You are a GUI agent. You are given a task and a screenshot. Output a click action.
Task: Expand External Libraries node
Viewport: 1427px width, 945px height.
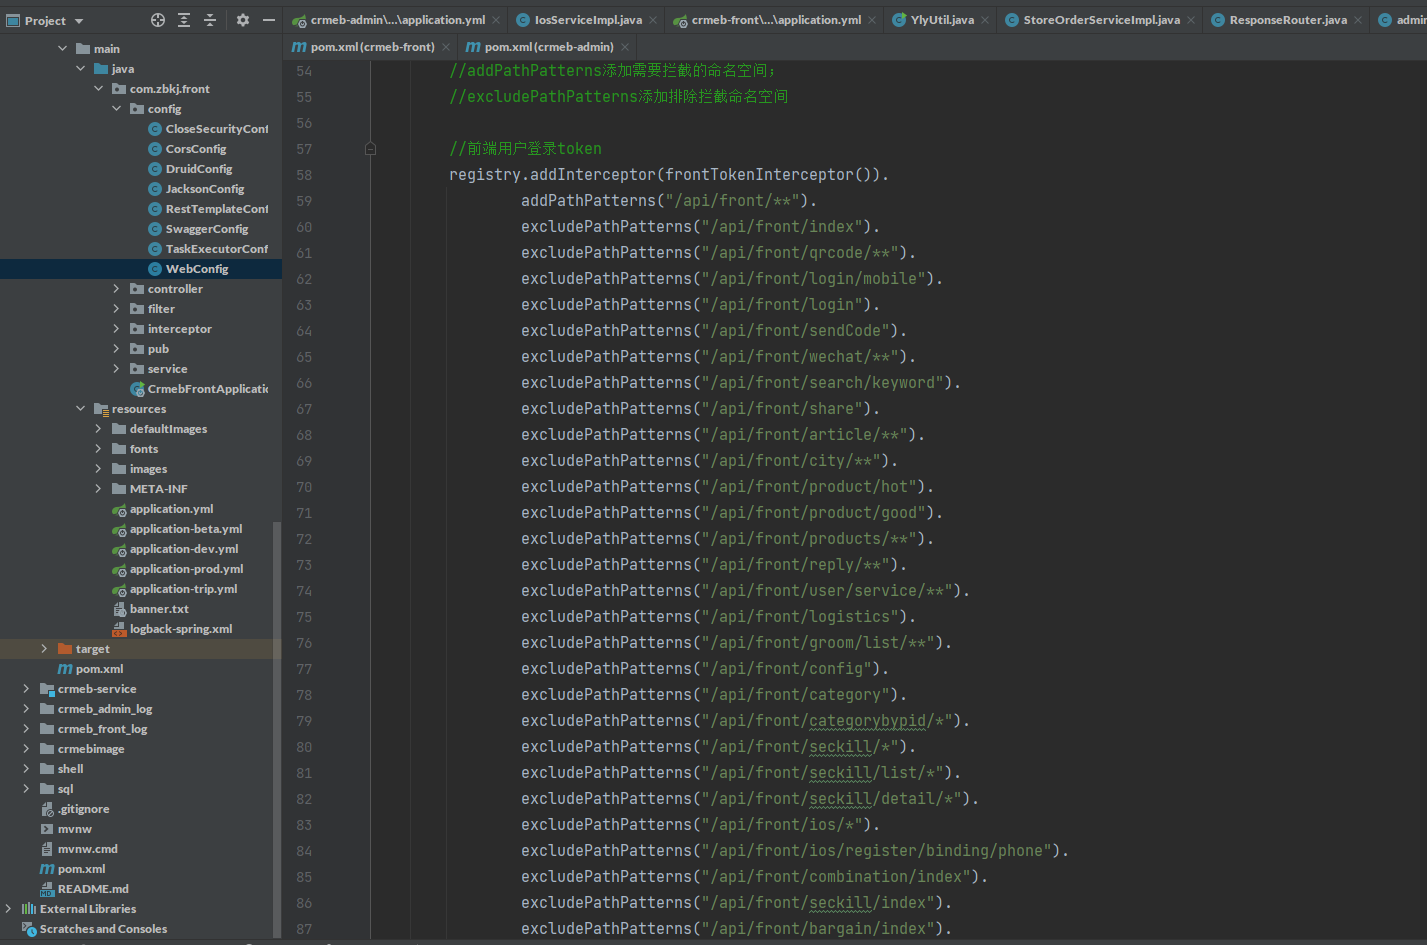tap(8, 908)
